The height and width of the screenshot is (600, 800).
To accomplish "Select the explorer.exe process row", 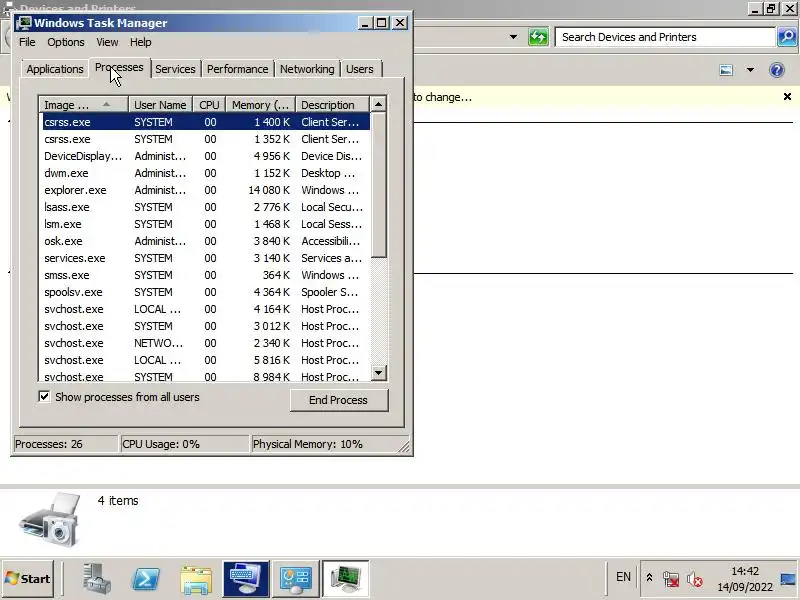I will [x=206, y=190].
